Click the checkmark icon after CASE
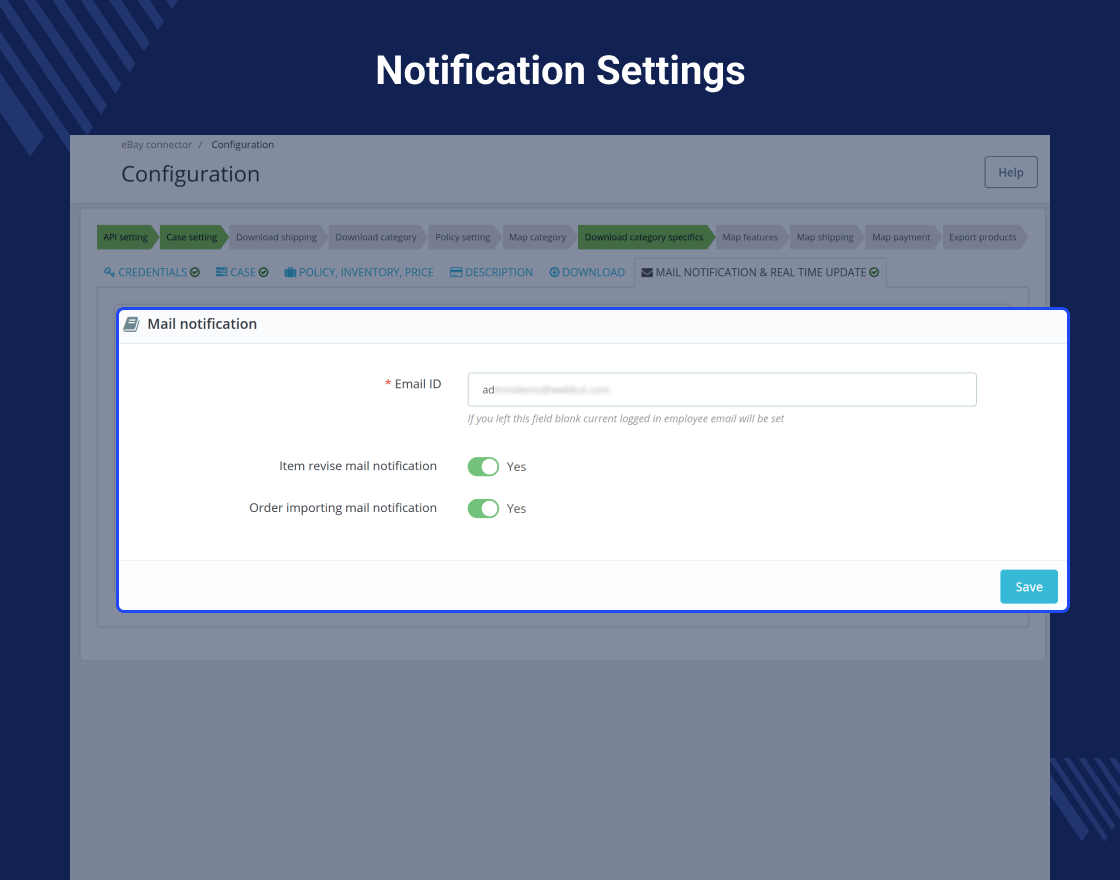Viewport: 1120px width, 880px height. (x=264, y=272)
